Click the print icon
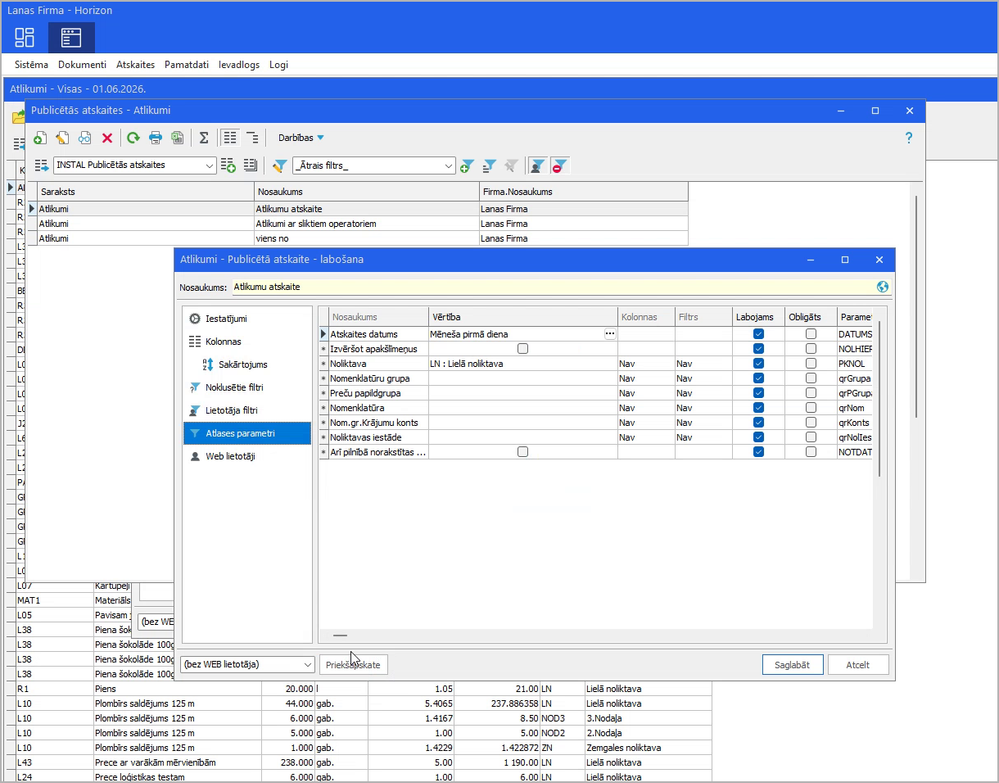The width and height of the screenshot is (999, 783). [x=155, y=138]
